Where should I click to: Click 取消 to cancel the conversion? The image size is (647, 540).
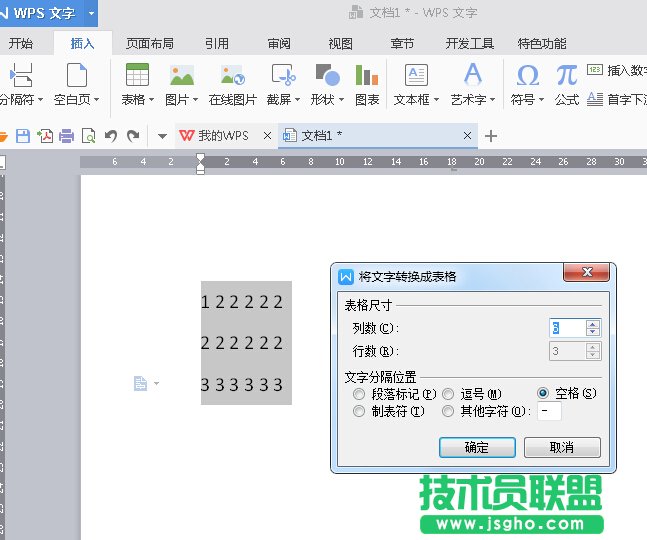tap(562, 447)
